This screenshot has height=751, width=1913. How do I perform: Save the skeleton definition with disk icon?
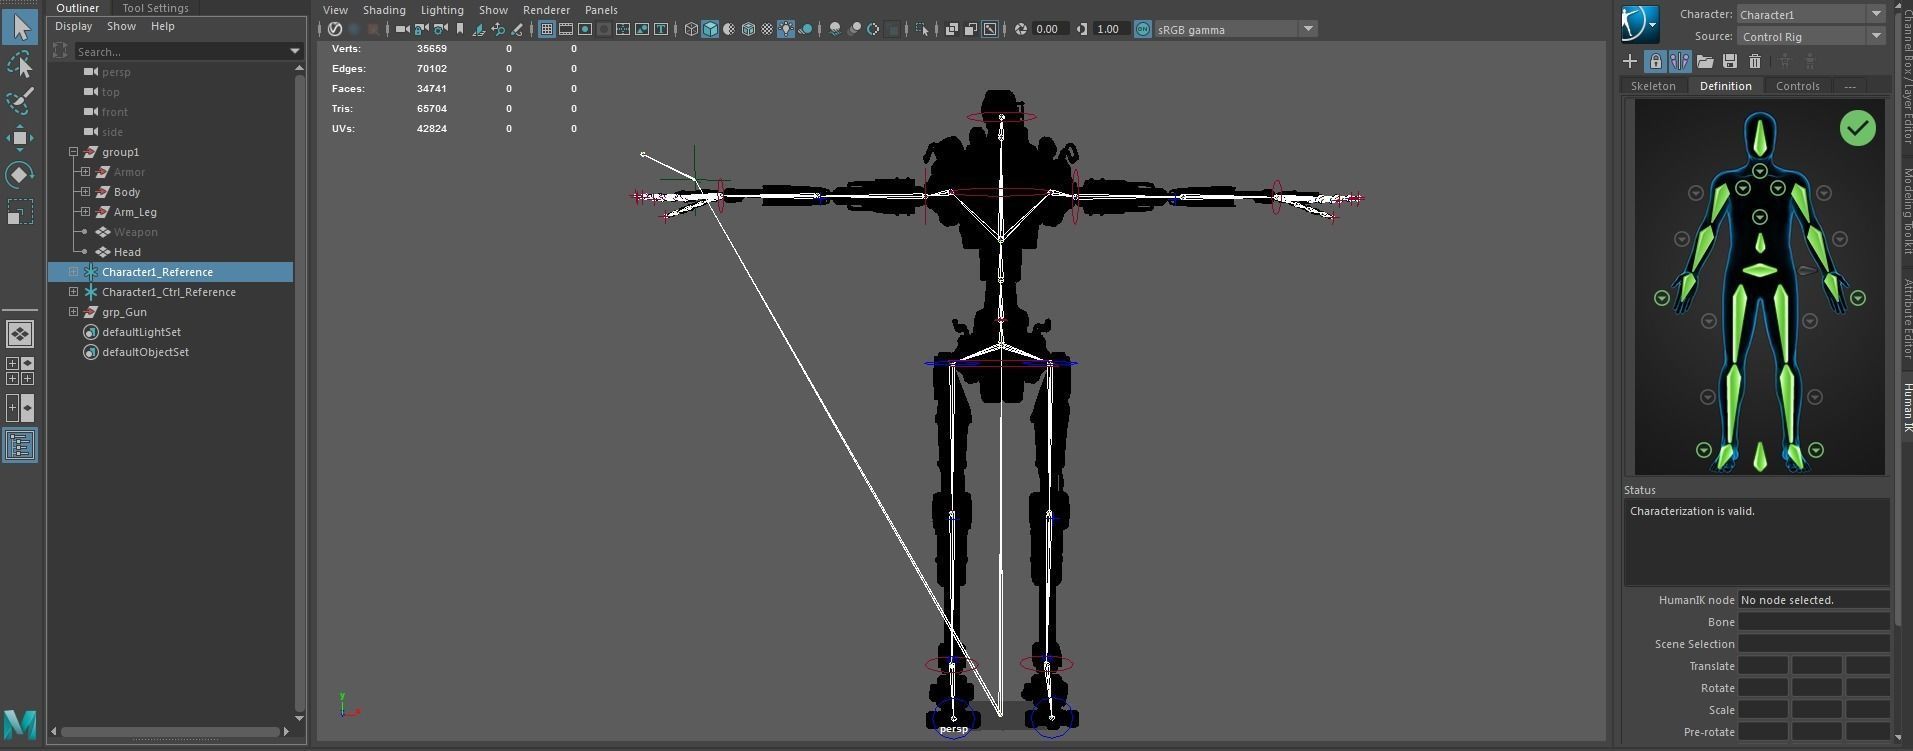click(1729, 61)
